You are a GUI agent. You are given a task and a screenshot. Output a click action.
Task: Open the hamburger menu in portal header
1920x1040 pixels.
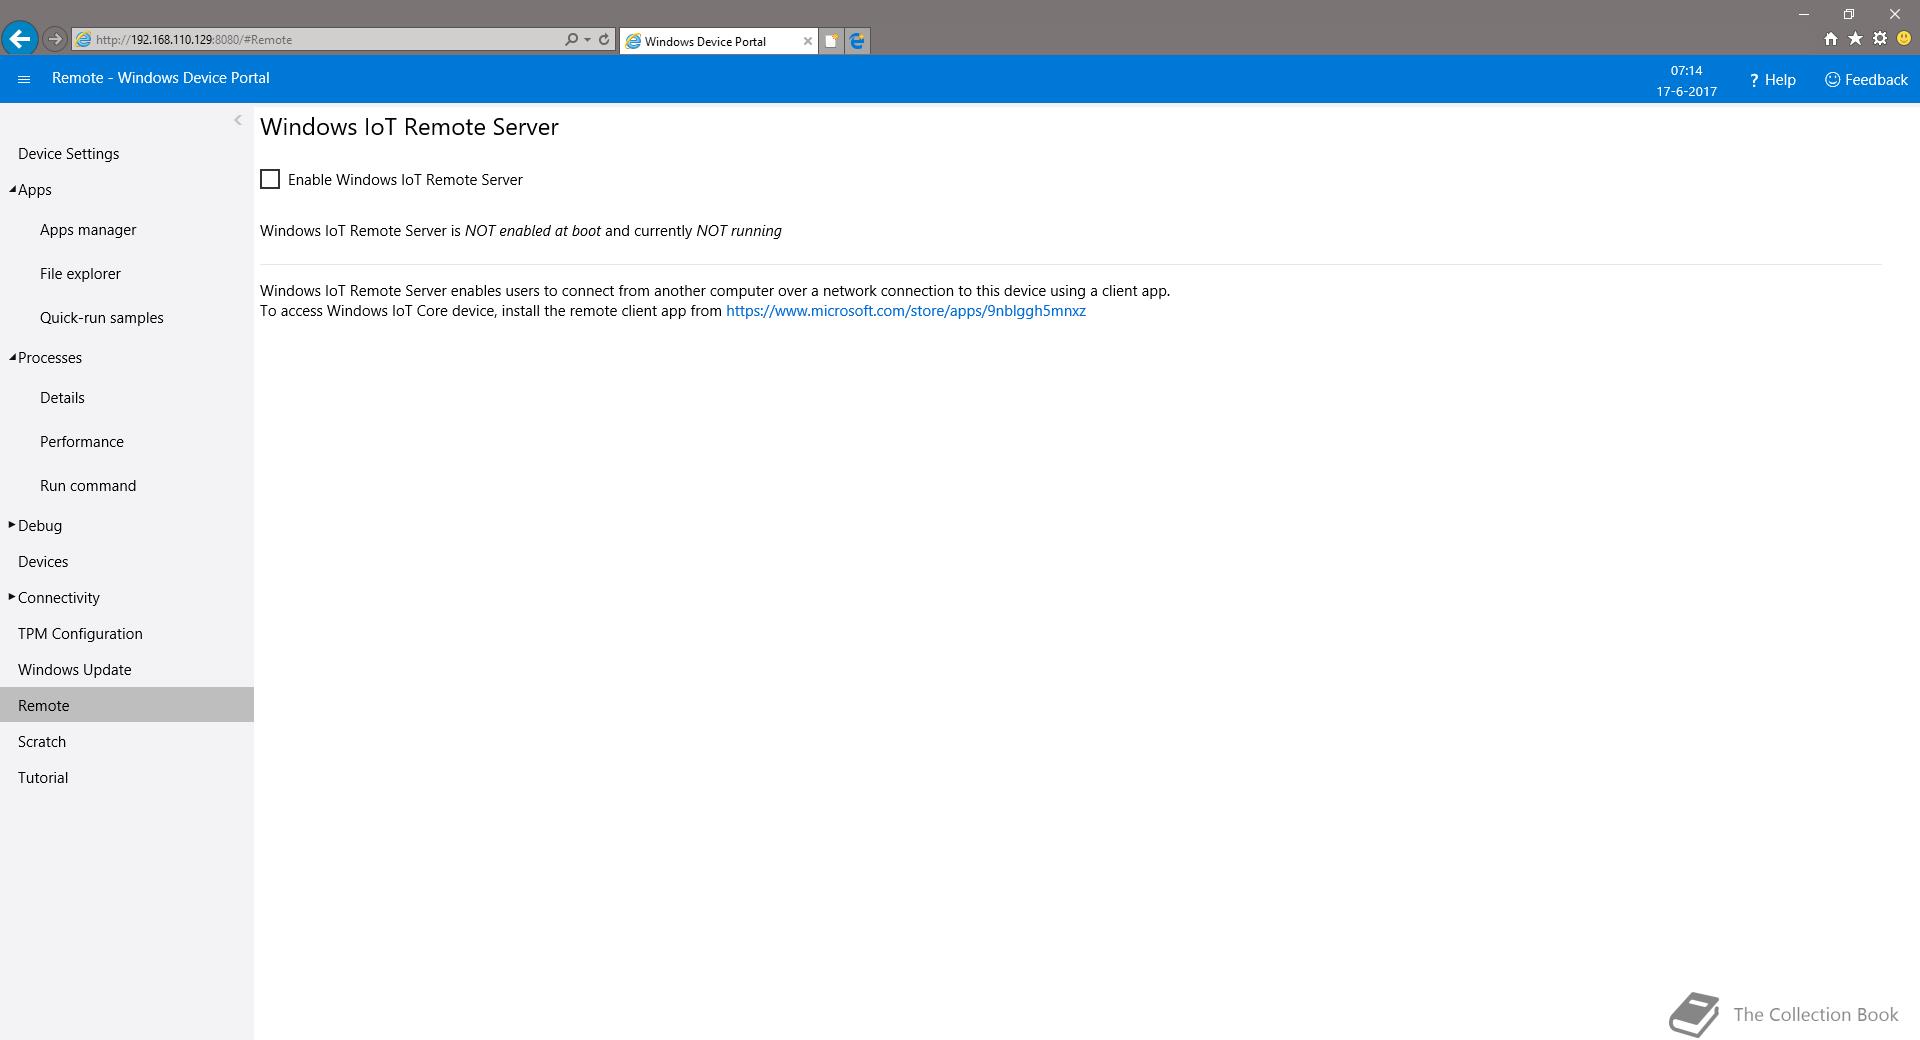[x=24, y=79]
